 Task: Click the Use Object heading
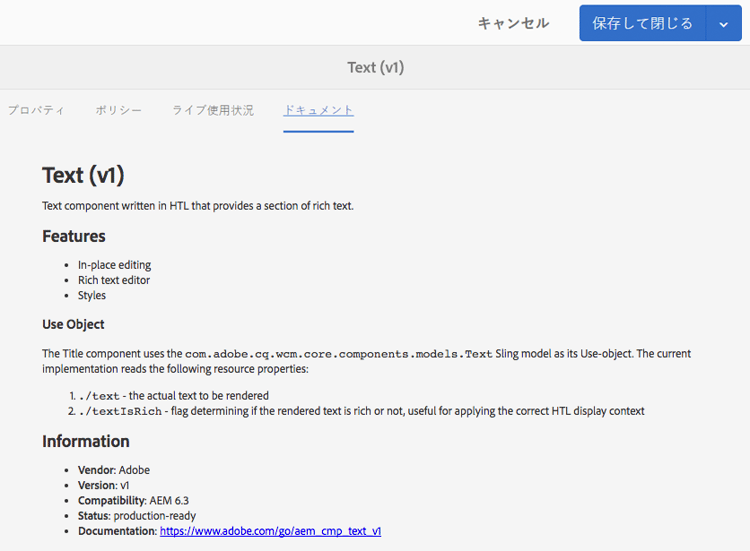pyautogui.click(x=73, y=324)
